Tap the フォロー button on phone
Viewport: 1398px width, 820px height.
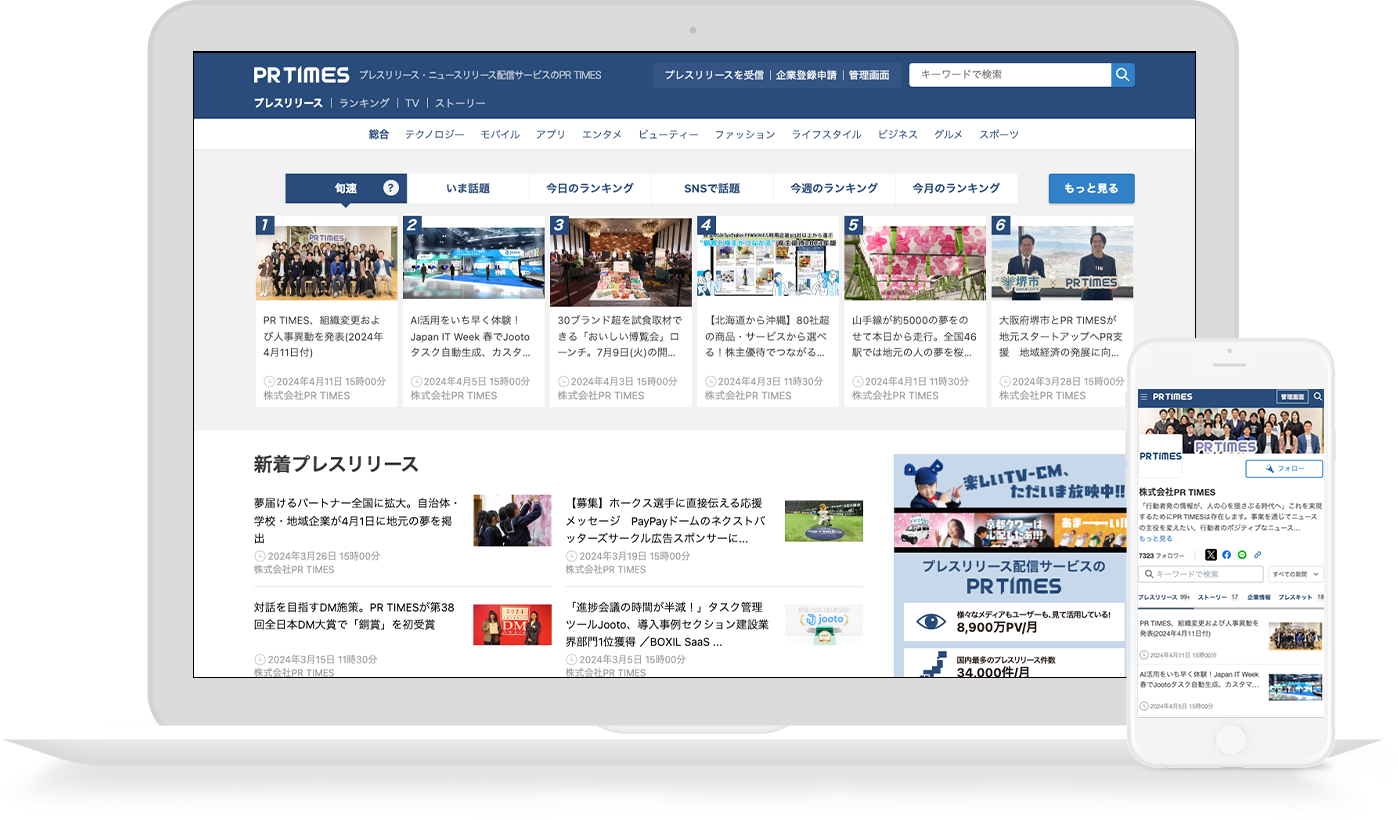(1284, 468)
